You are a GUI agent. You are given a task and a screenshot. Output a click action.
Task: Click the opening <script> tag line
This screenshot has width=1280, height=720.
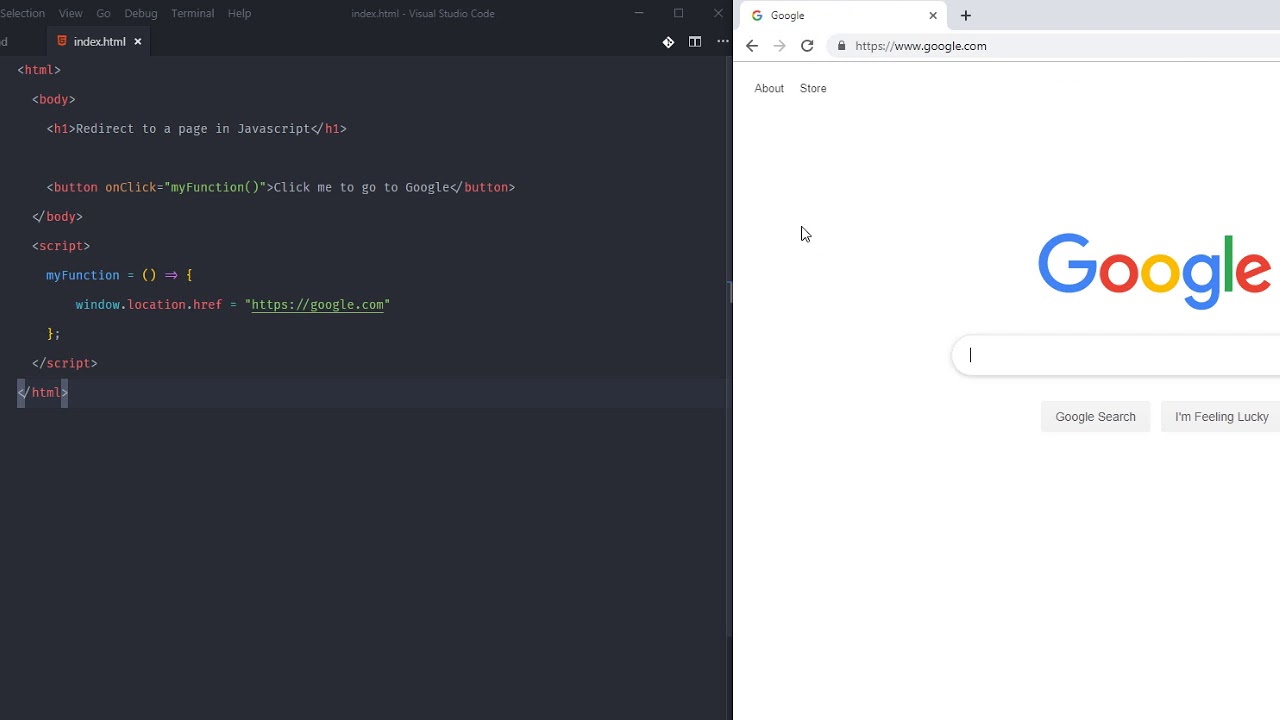tap(61, 246)
